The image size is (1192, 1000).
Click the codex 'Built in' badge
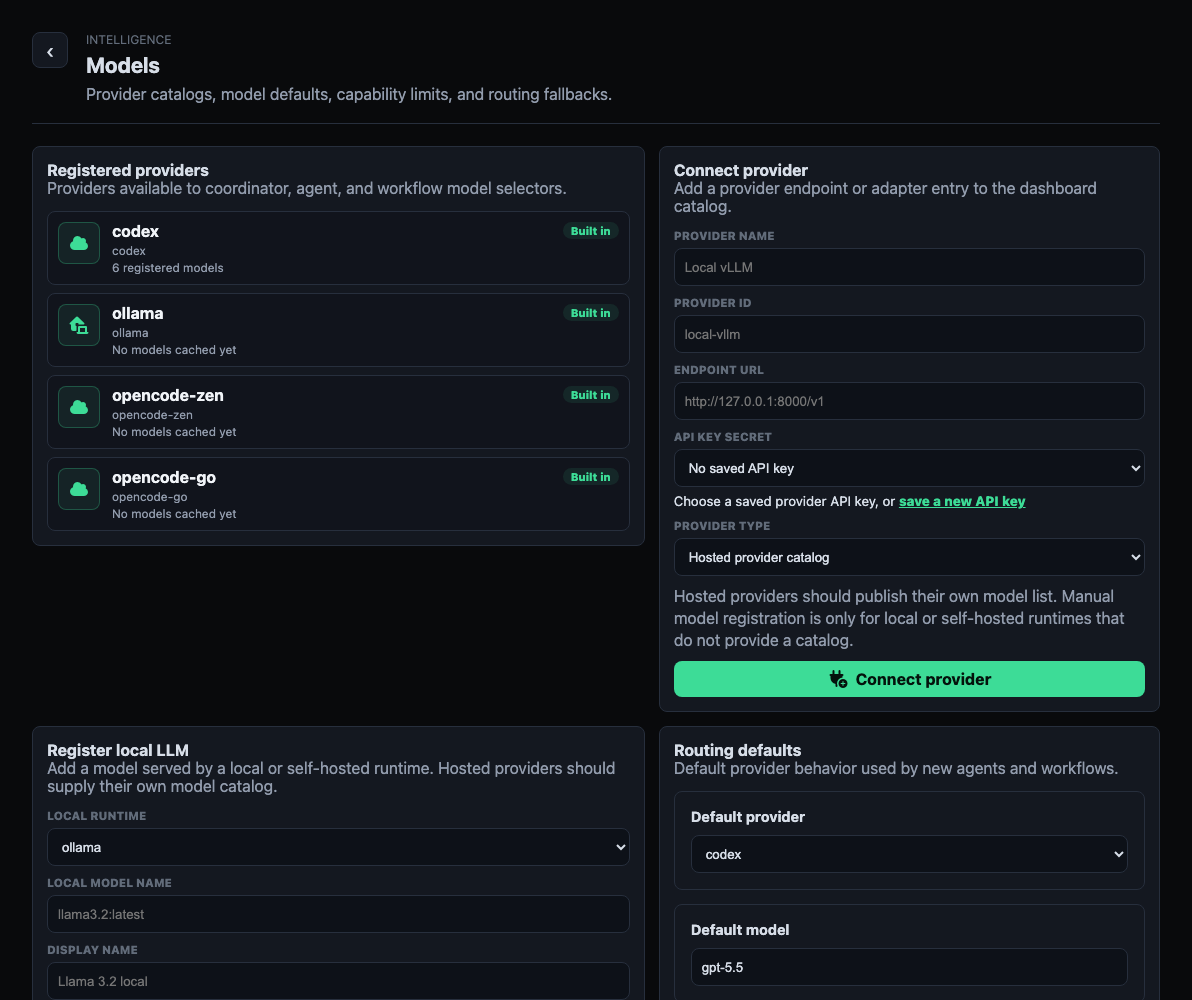tap(591, 231)
